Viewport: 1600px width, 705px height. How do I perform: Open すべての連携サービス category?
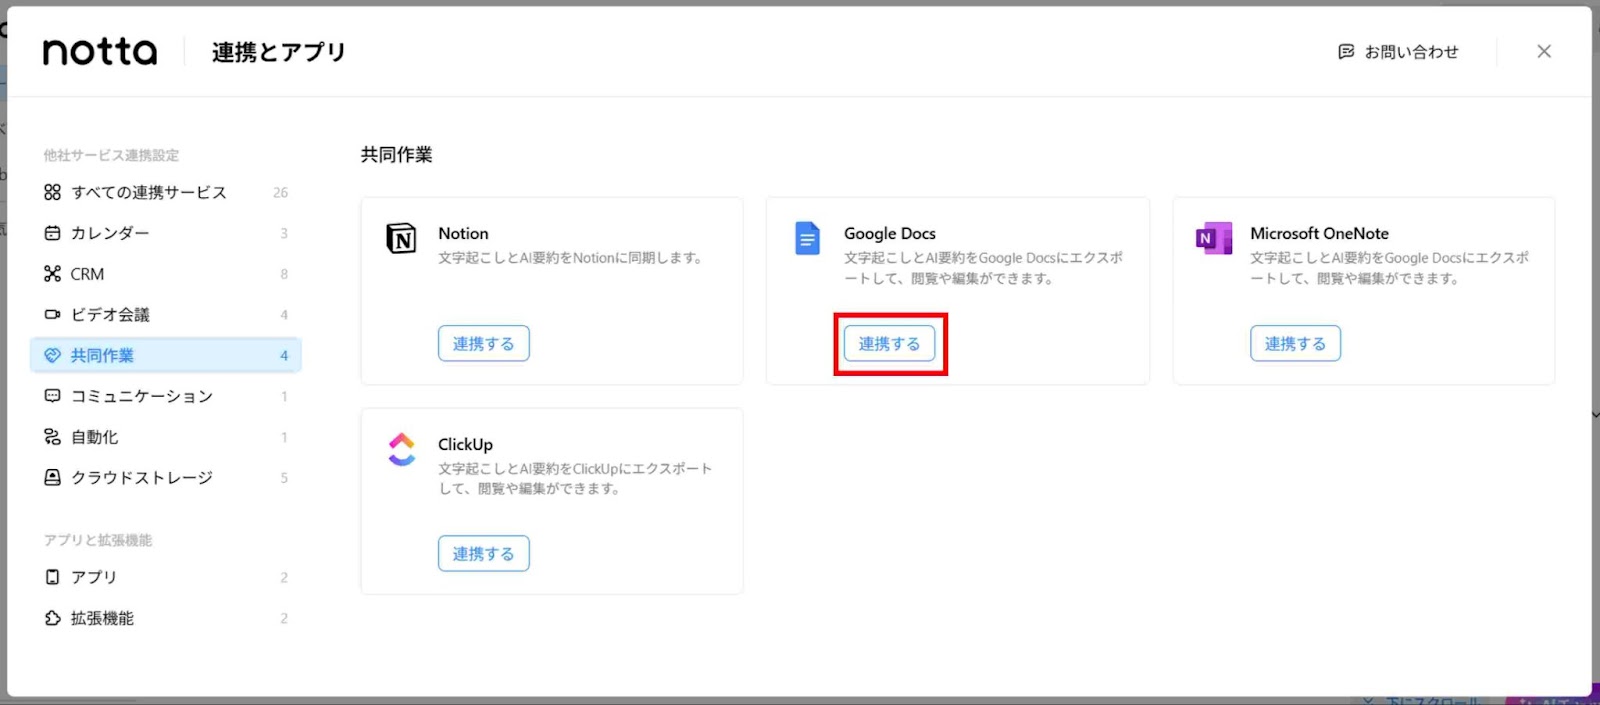tap(166, 192)
